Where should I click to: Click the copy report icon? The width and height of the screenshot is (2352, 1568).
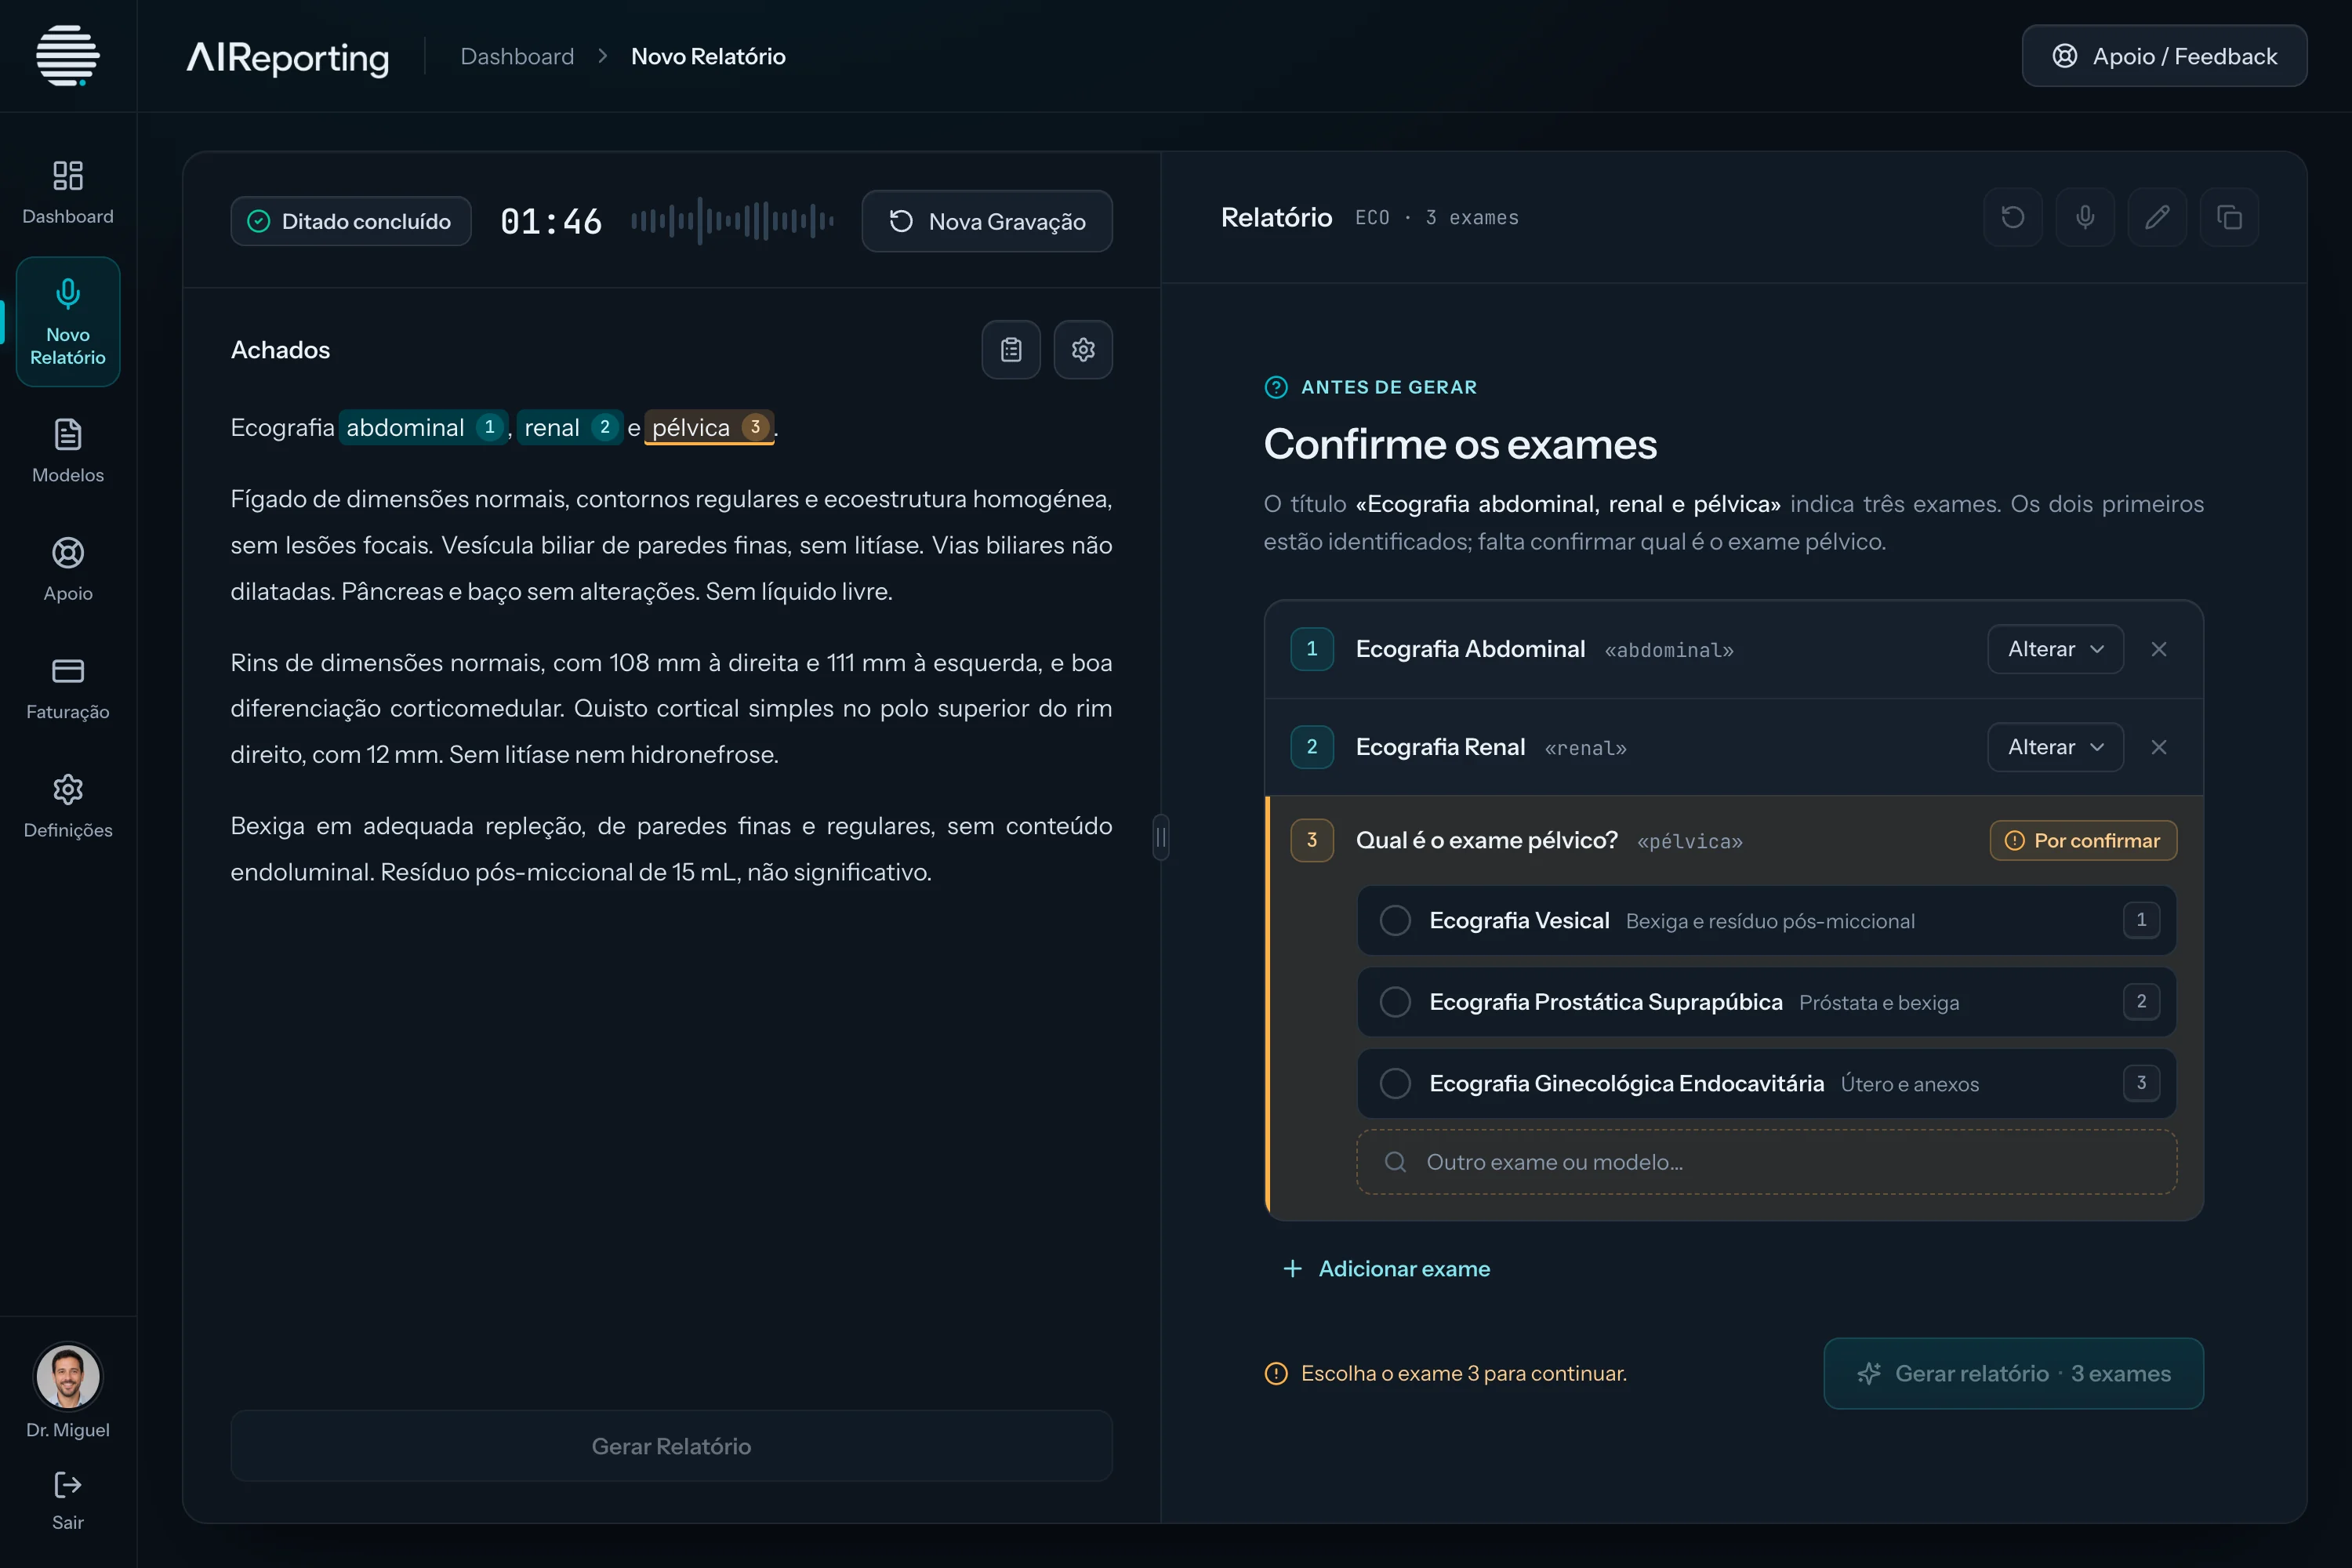2229,217
